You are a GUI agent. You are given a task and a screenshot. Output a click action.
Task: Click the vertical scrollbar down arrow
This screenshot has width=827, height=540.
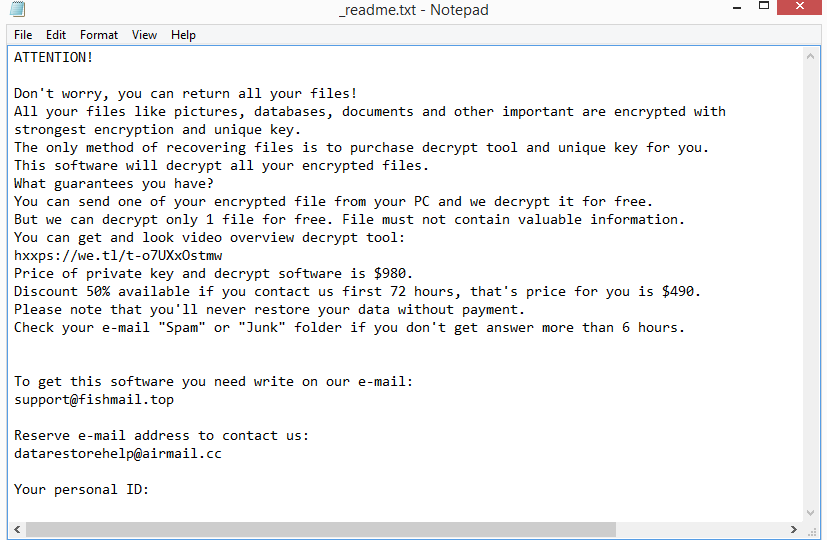pos(813,513)
